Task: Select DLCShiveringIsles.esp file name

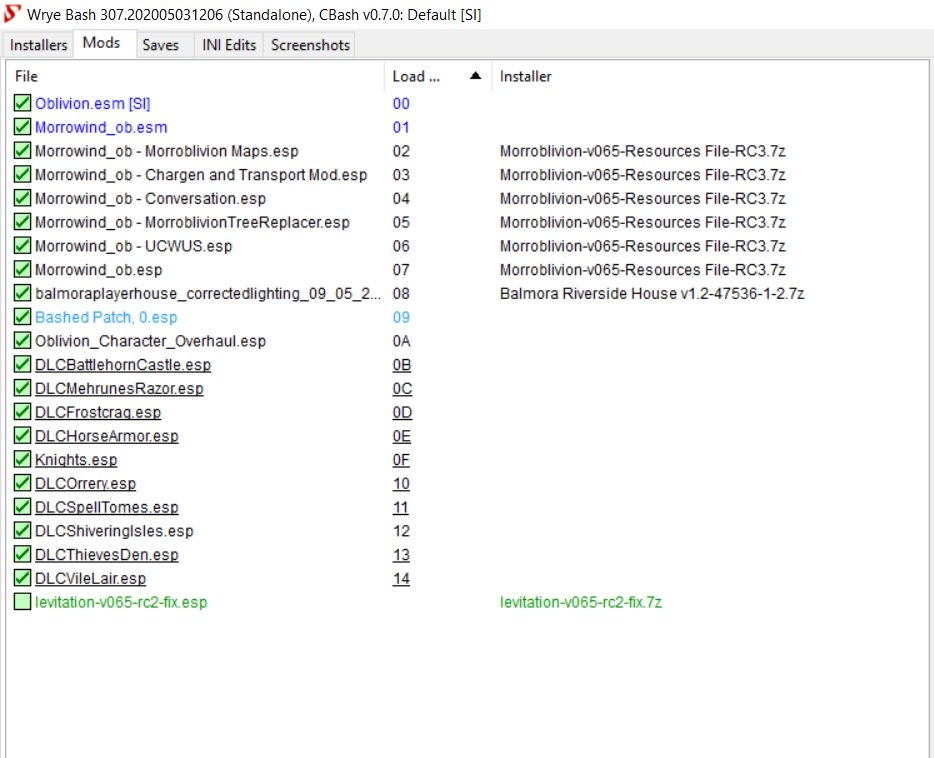Action: pos(114,531)
